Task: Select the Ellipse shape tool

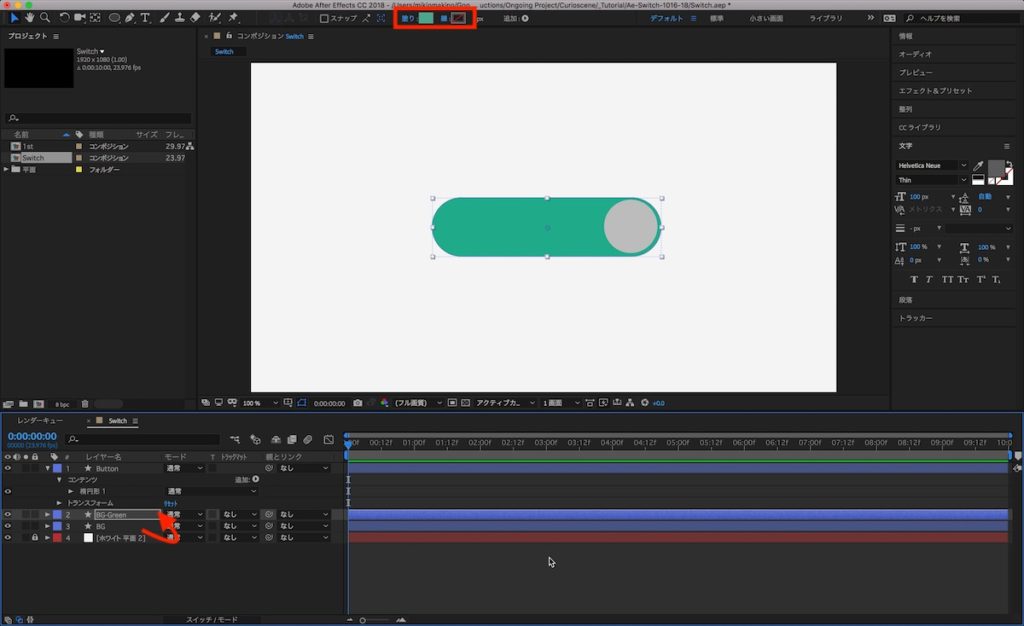Action: [114, 18]
